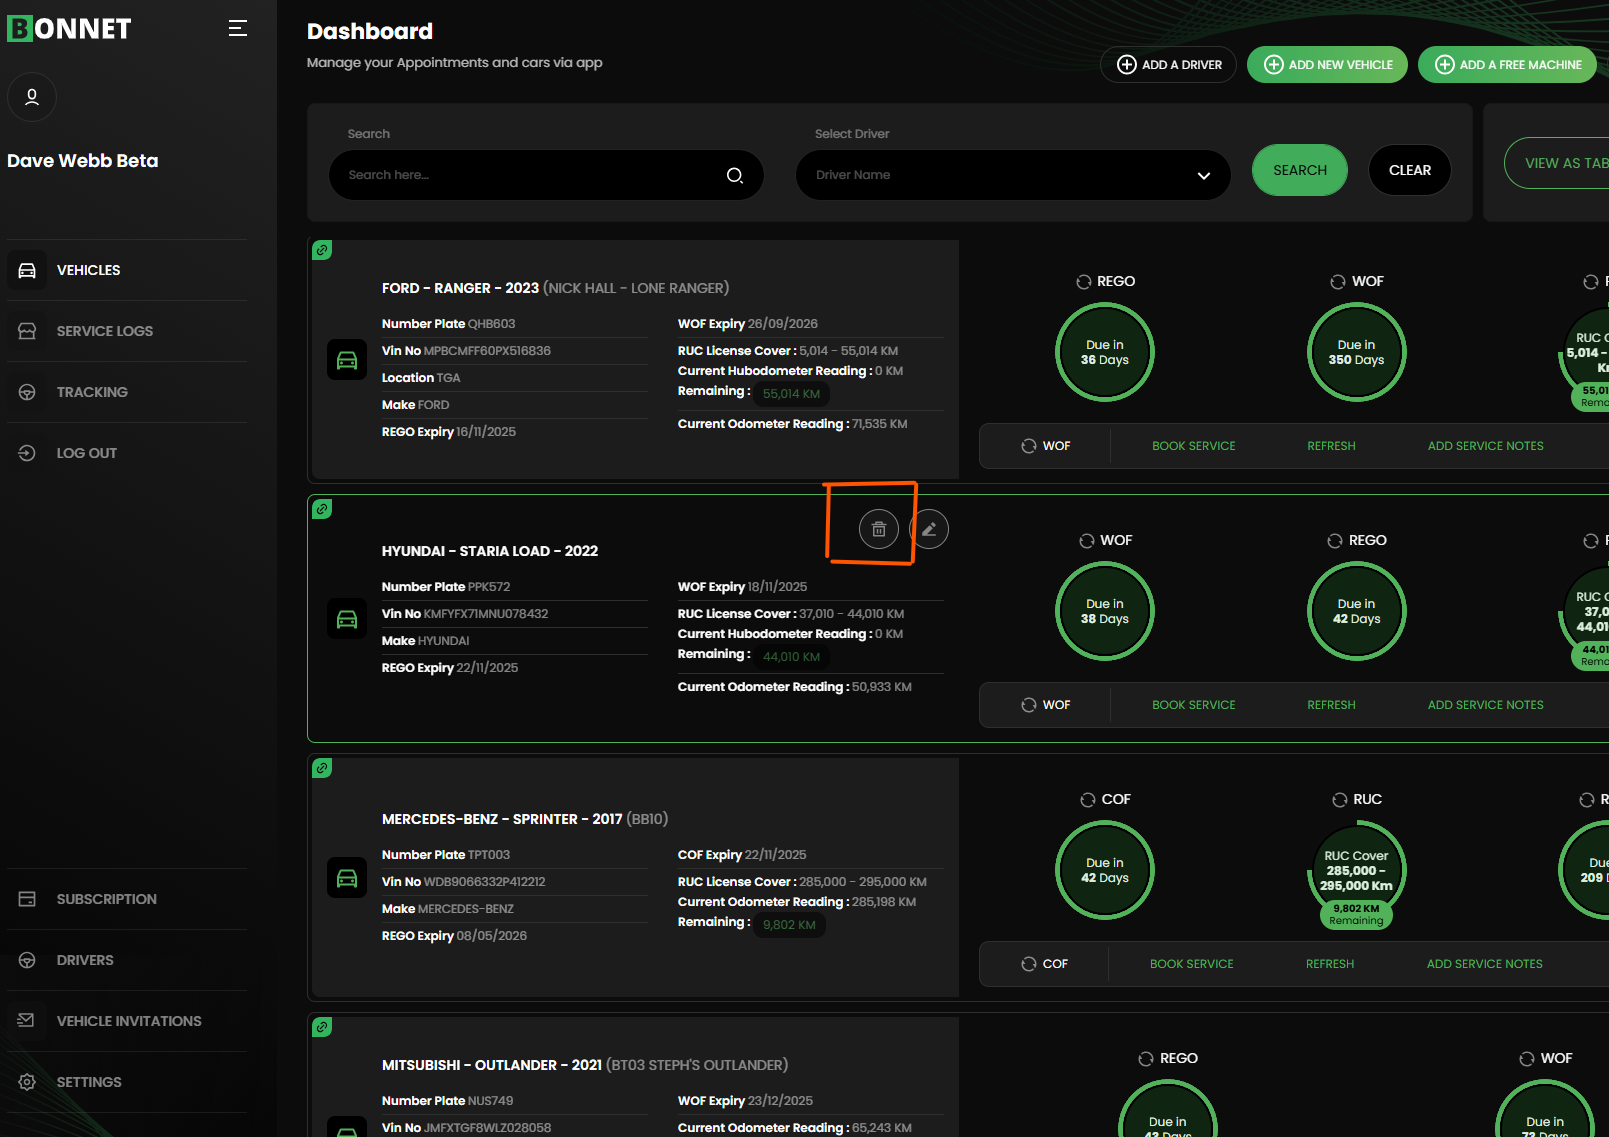Click the search magnifier icon

click(734, 175)
